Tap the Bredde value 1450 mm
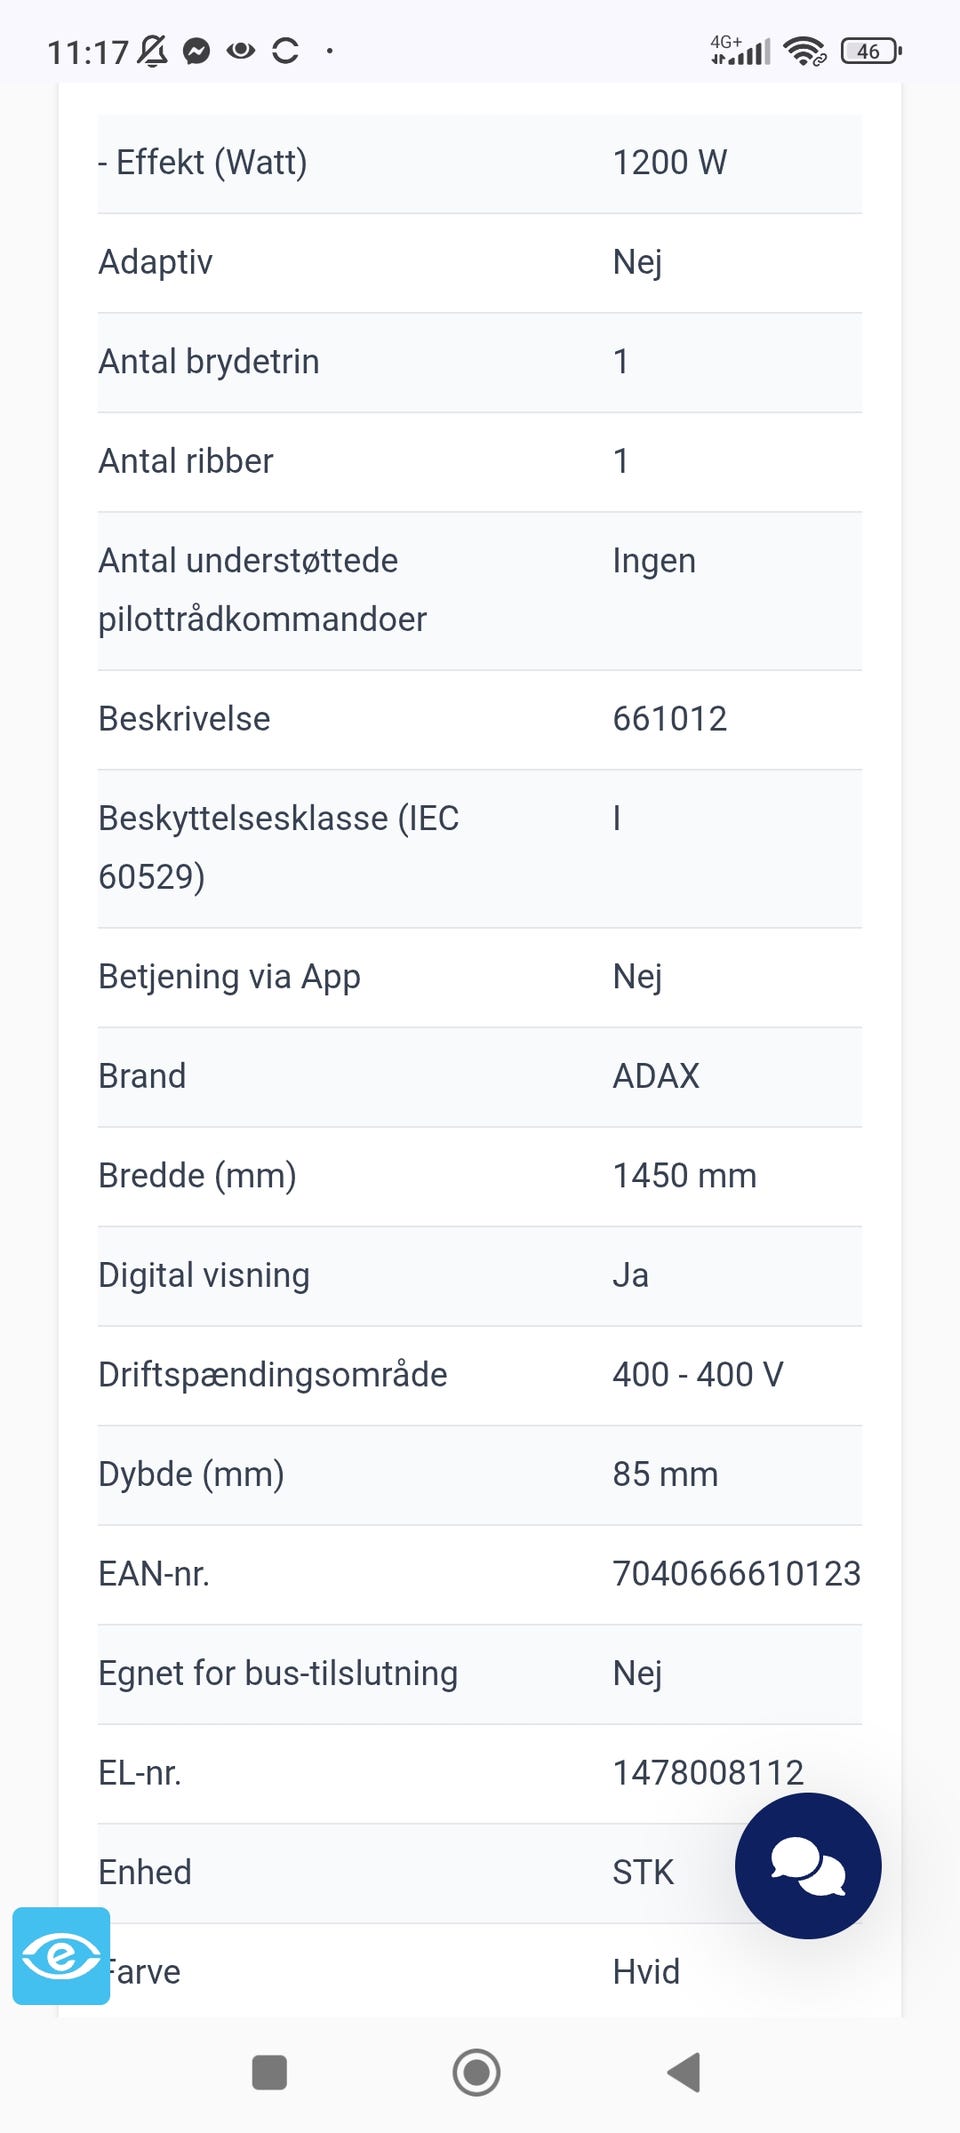 point(684,1176)
